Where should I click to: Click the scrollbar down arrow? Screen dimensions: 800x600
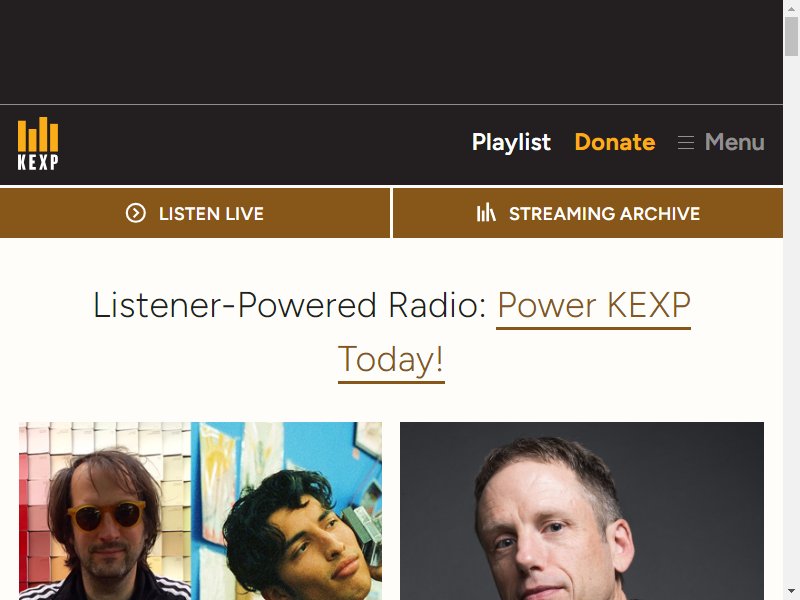791,592
